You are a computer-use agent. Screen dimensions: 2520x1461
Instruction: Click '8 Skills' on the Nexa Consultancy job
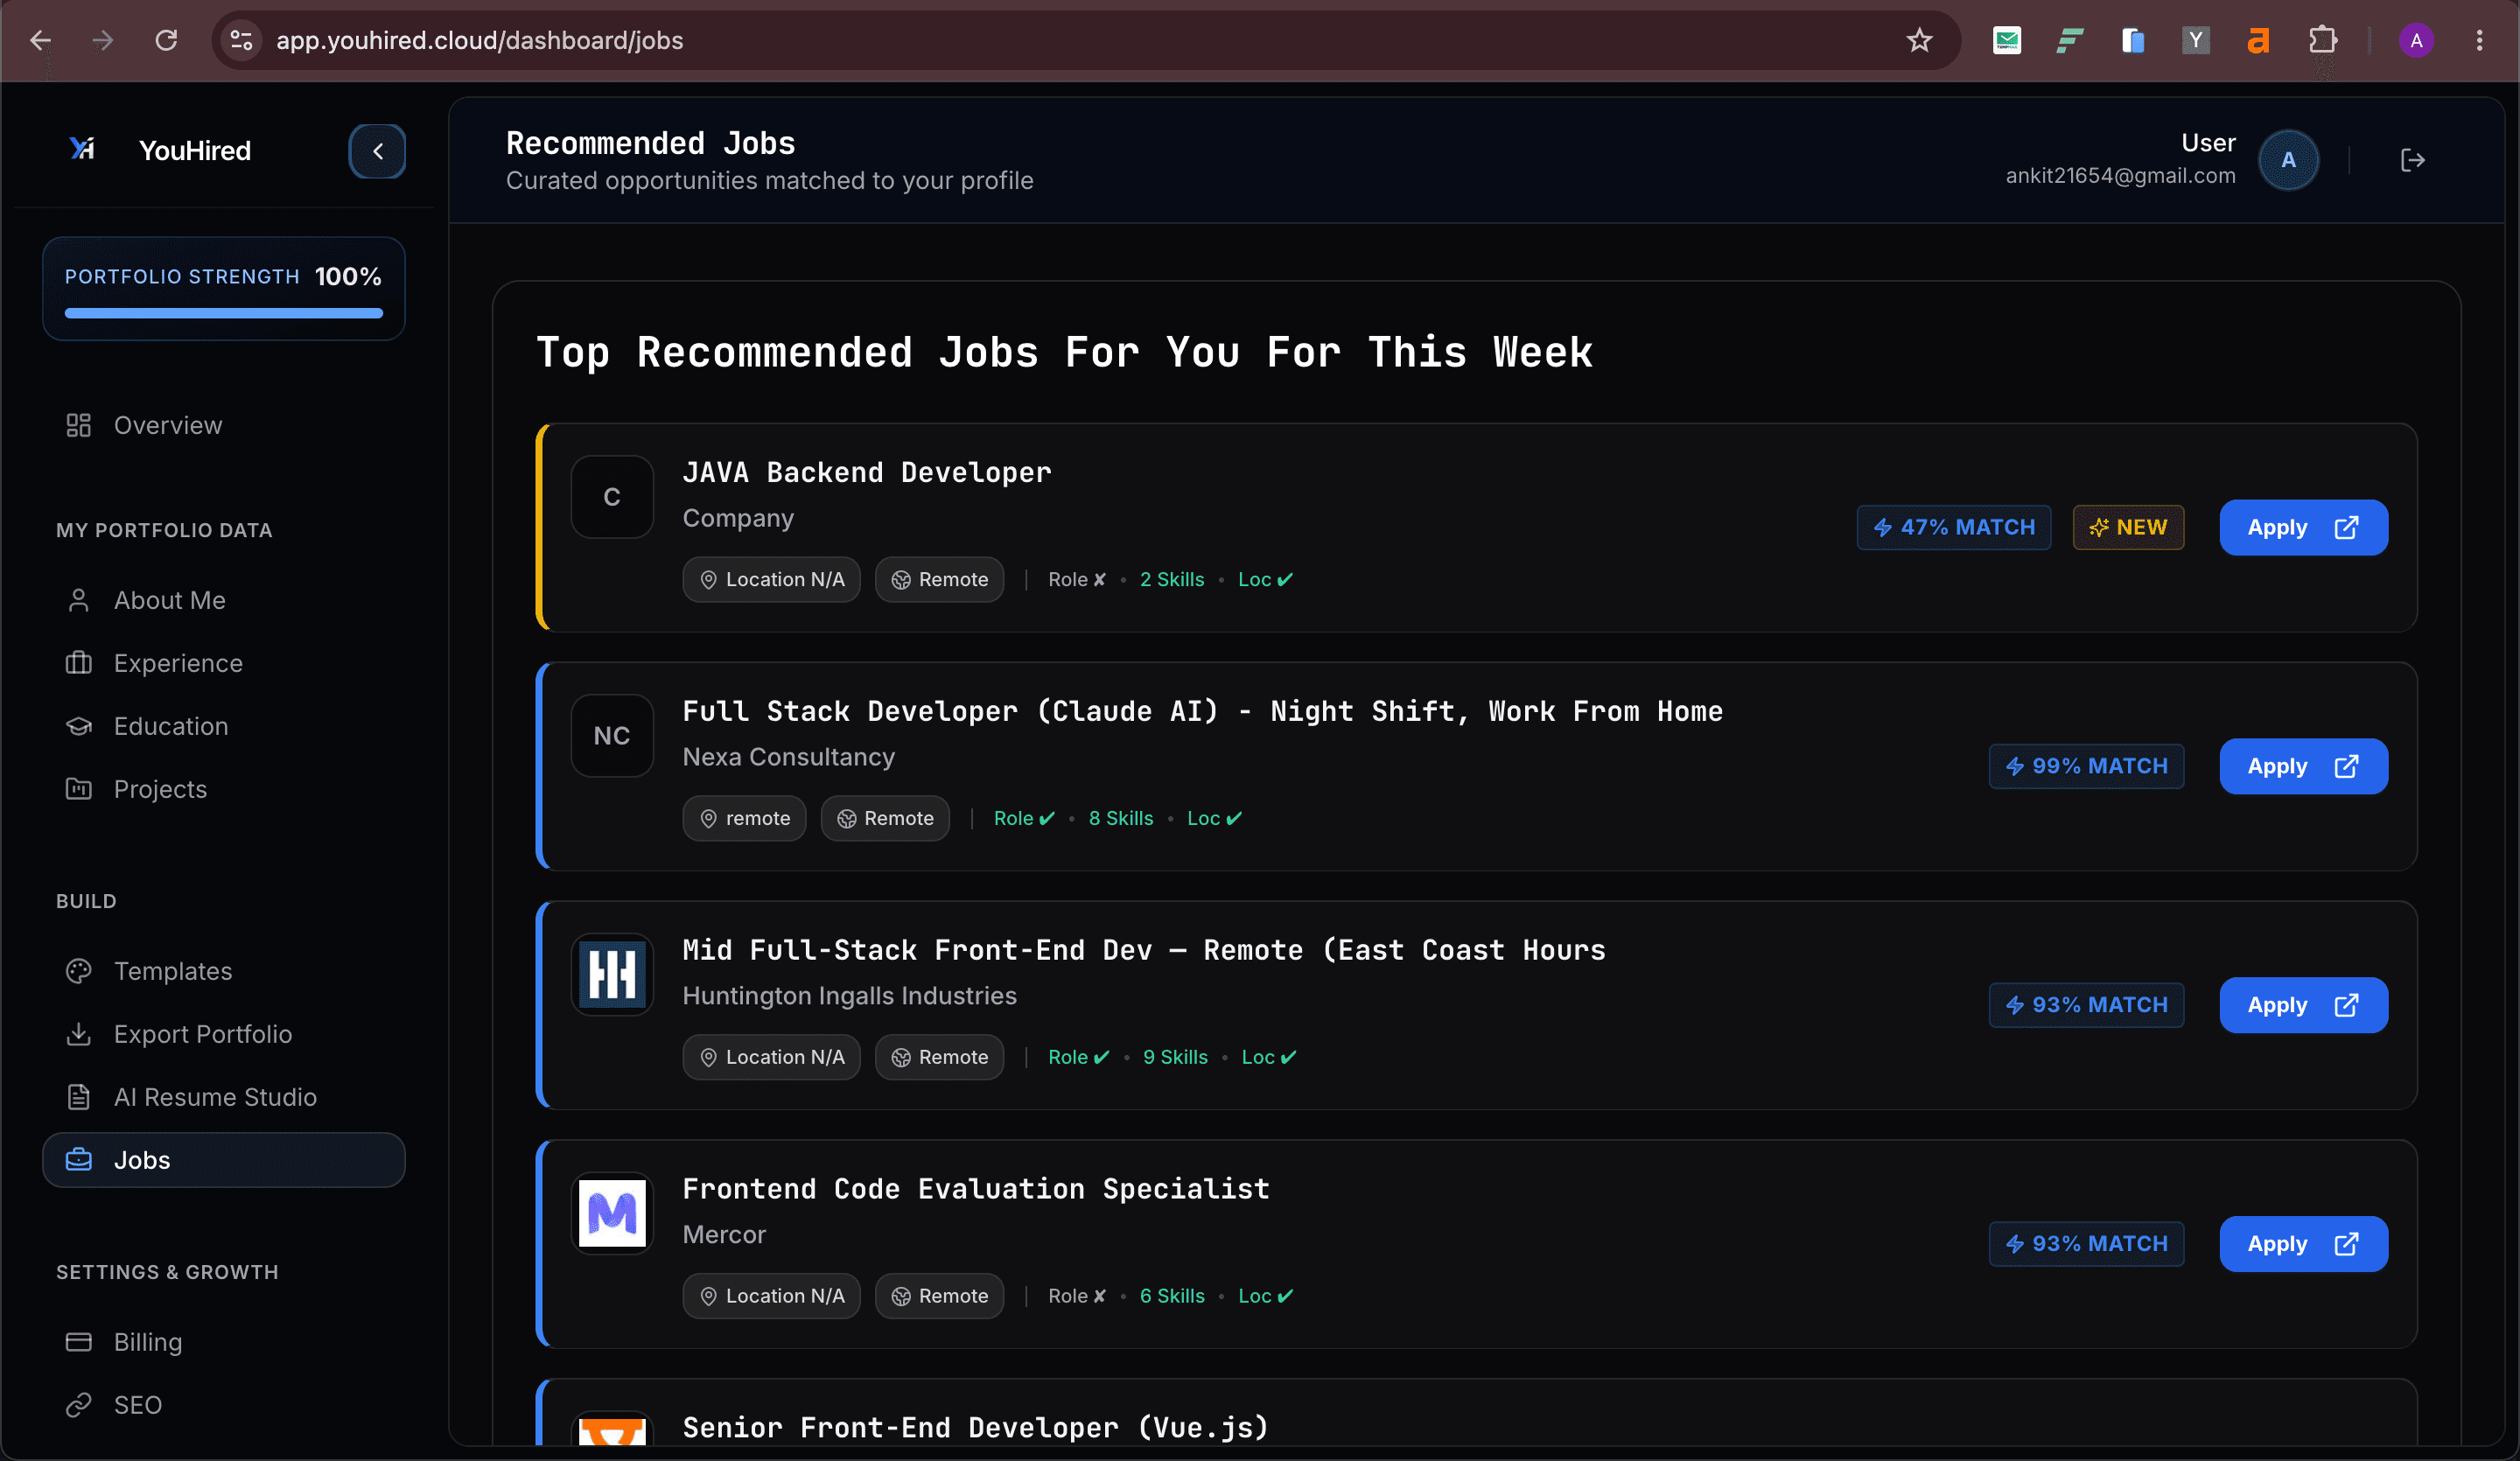1121,818
